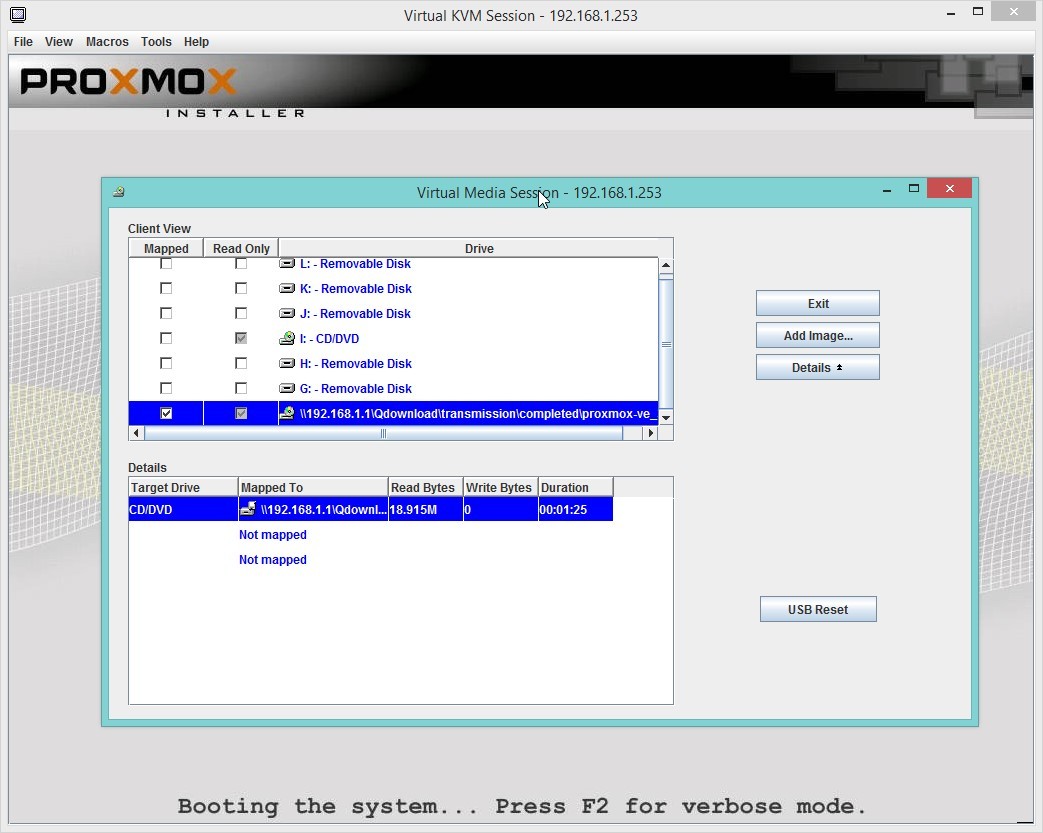The height and width of the screenshot is (833, 1043).
Task: Click the Mapped To column header
Action: click(313, 487)
